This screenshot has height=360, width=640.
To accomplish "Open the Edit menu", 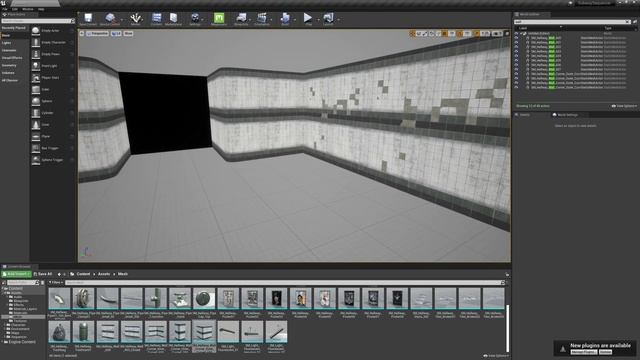I will pyautogui.click(x=15, y=9).
